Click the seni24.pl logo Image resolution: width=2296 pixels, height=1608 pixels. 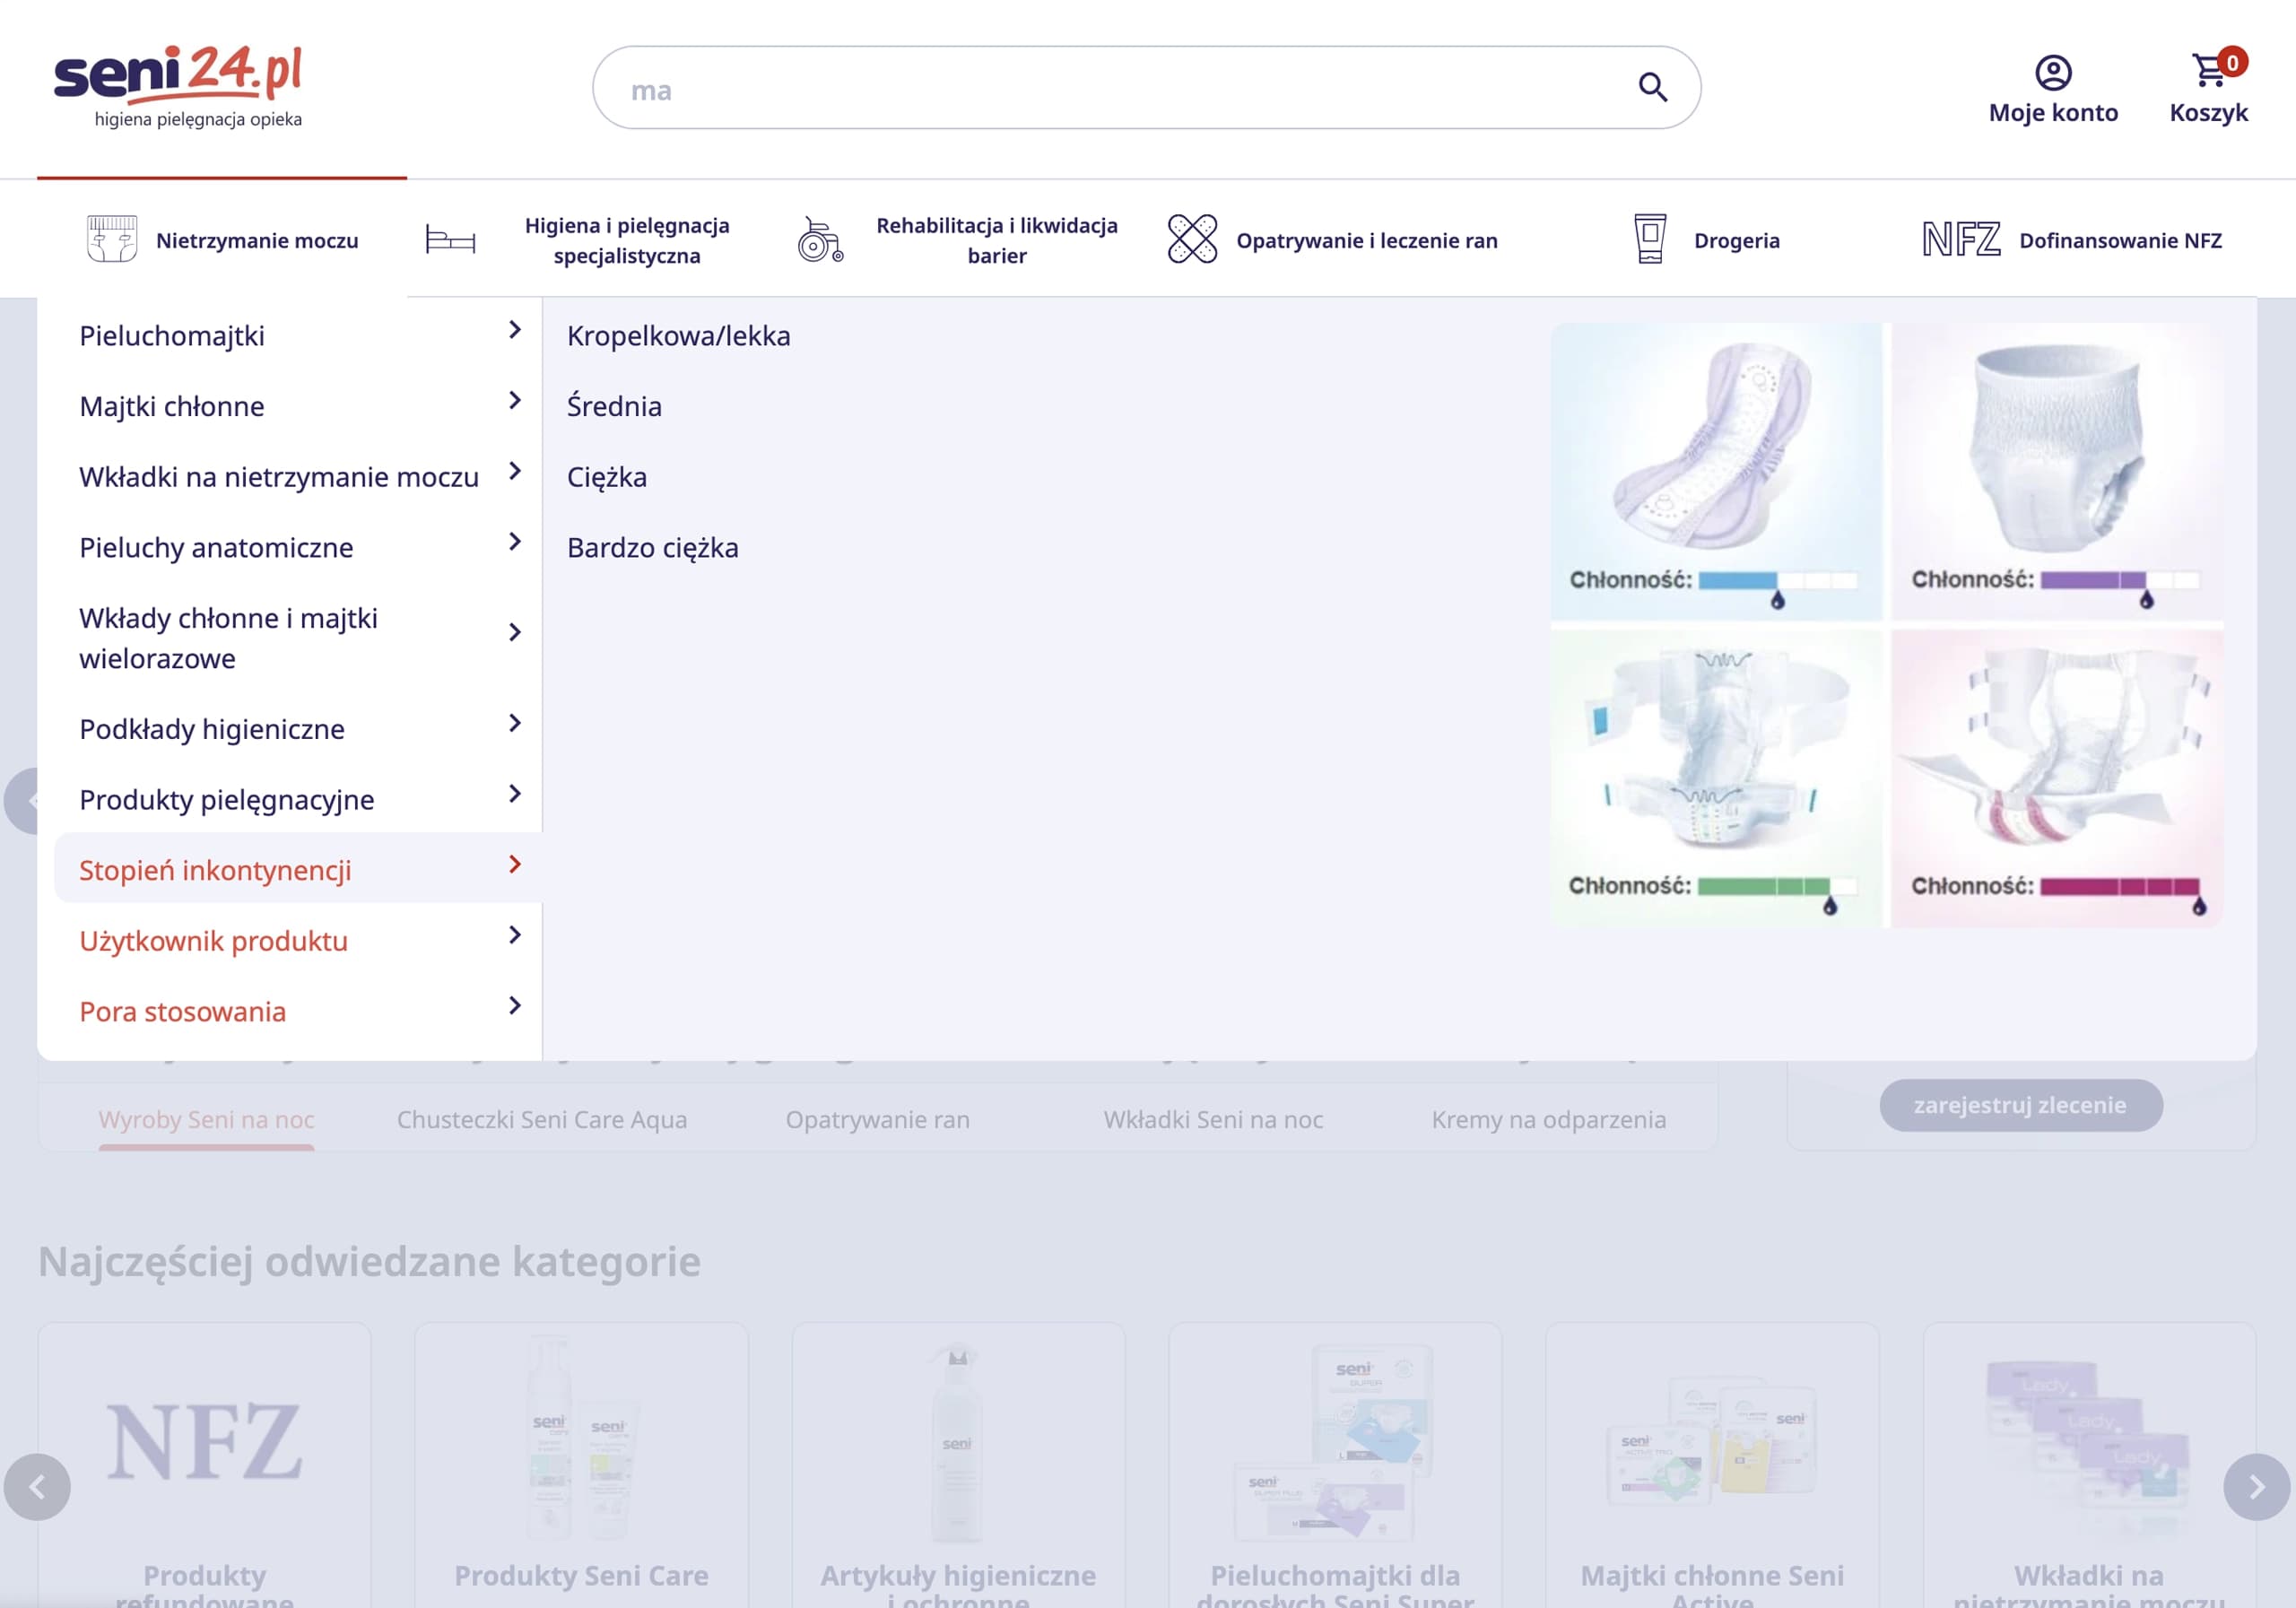point(178,87)
